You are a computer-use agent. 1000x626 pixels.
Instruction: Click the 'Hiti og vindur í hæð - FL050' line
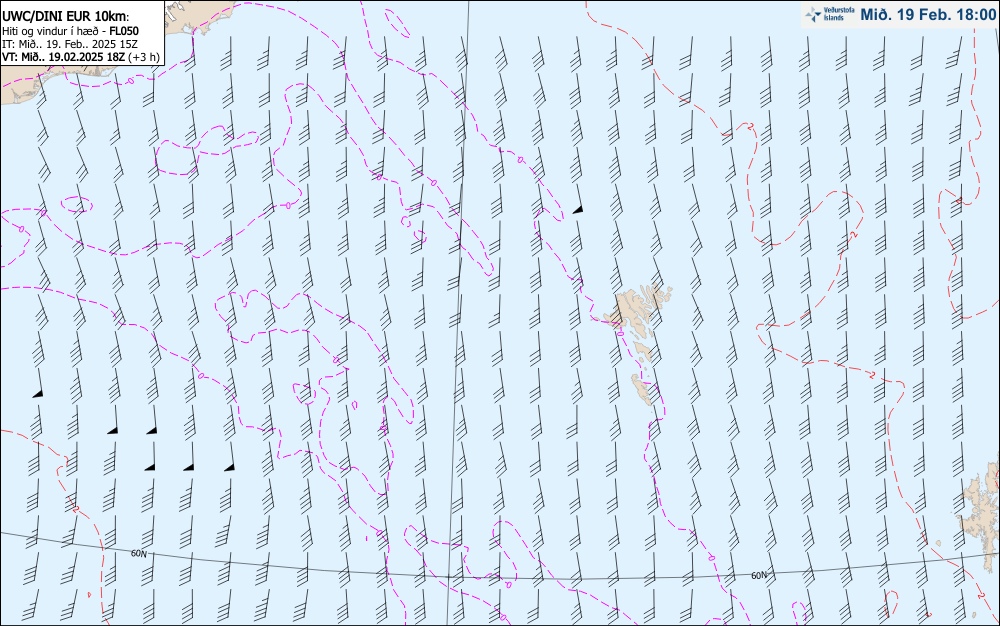coord(70,31)
